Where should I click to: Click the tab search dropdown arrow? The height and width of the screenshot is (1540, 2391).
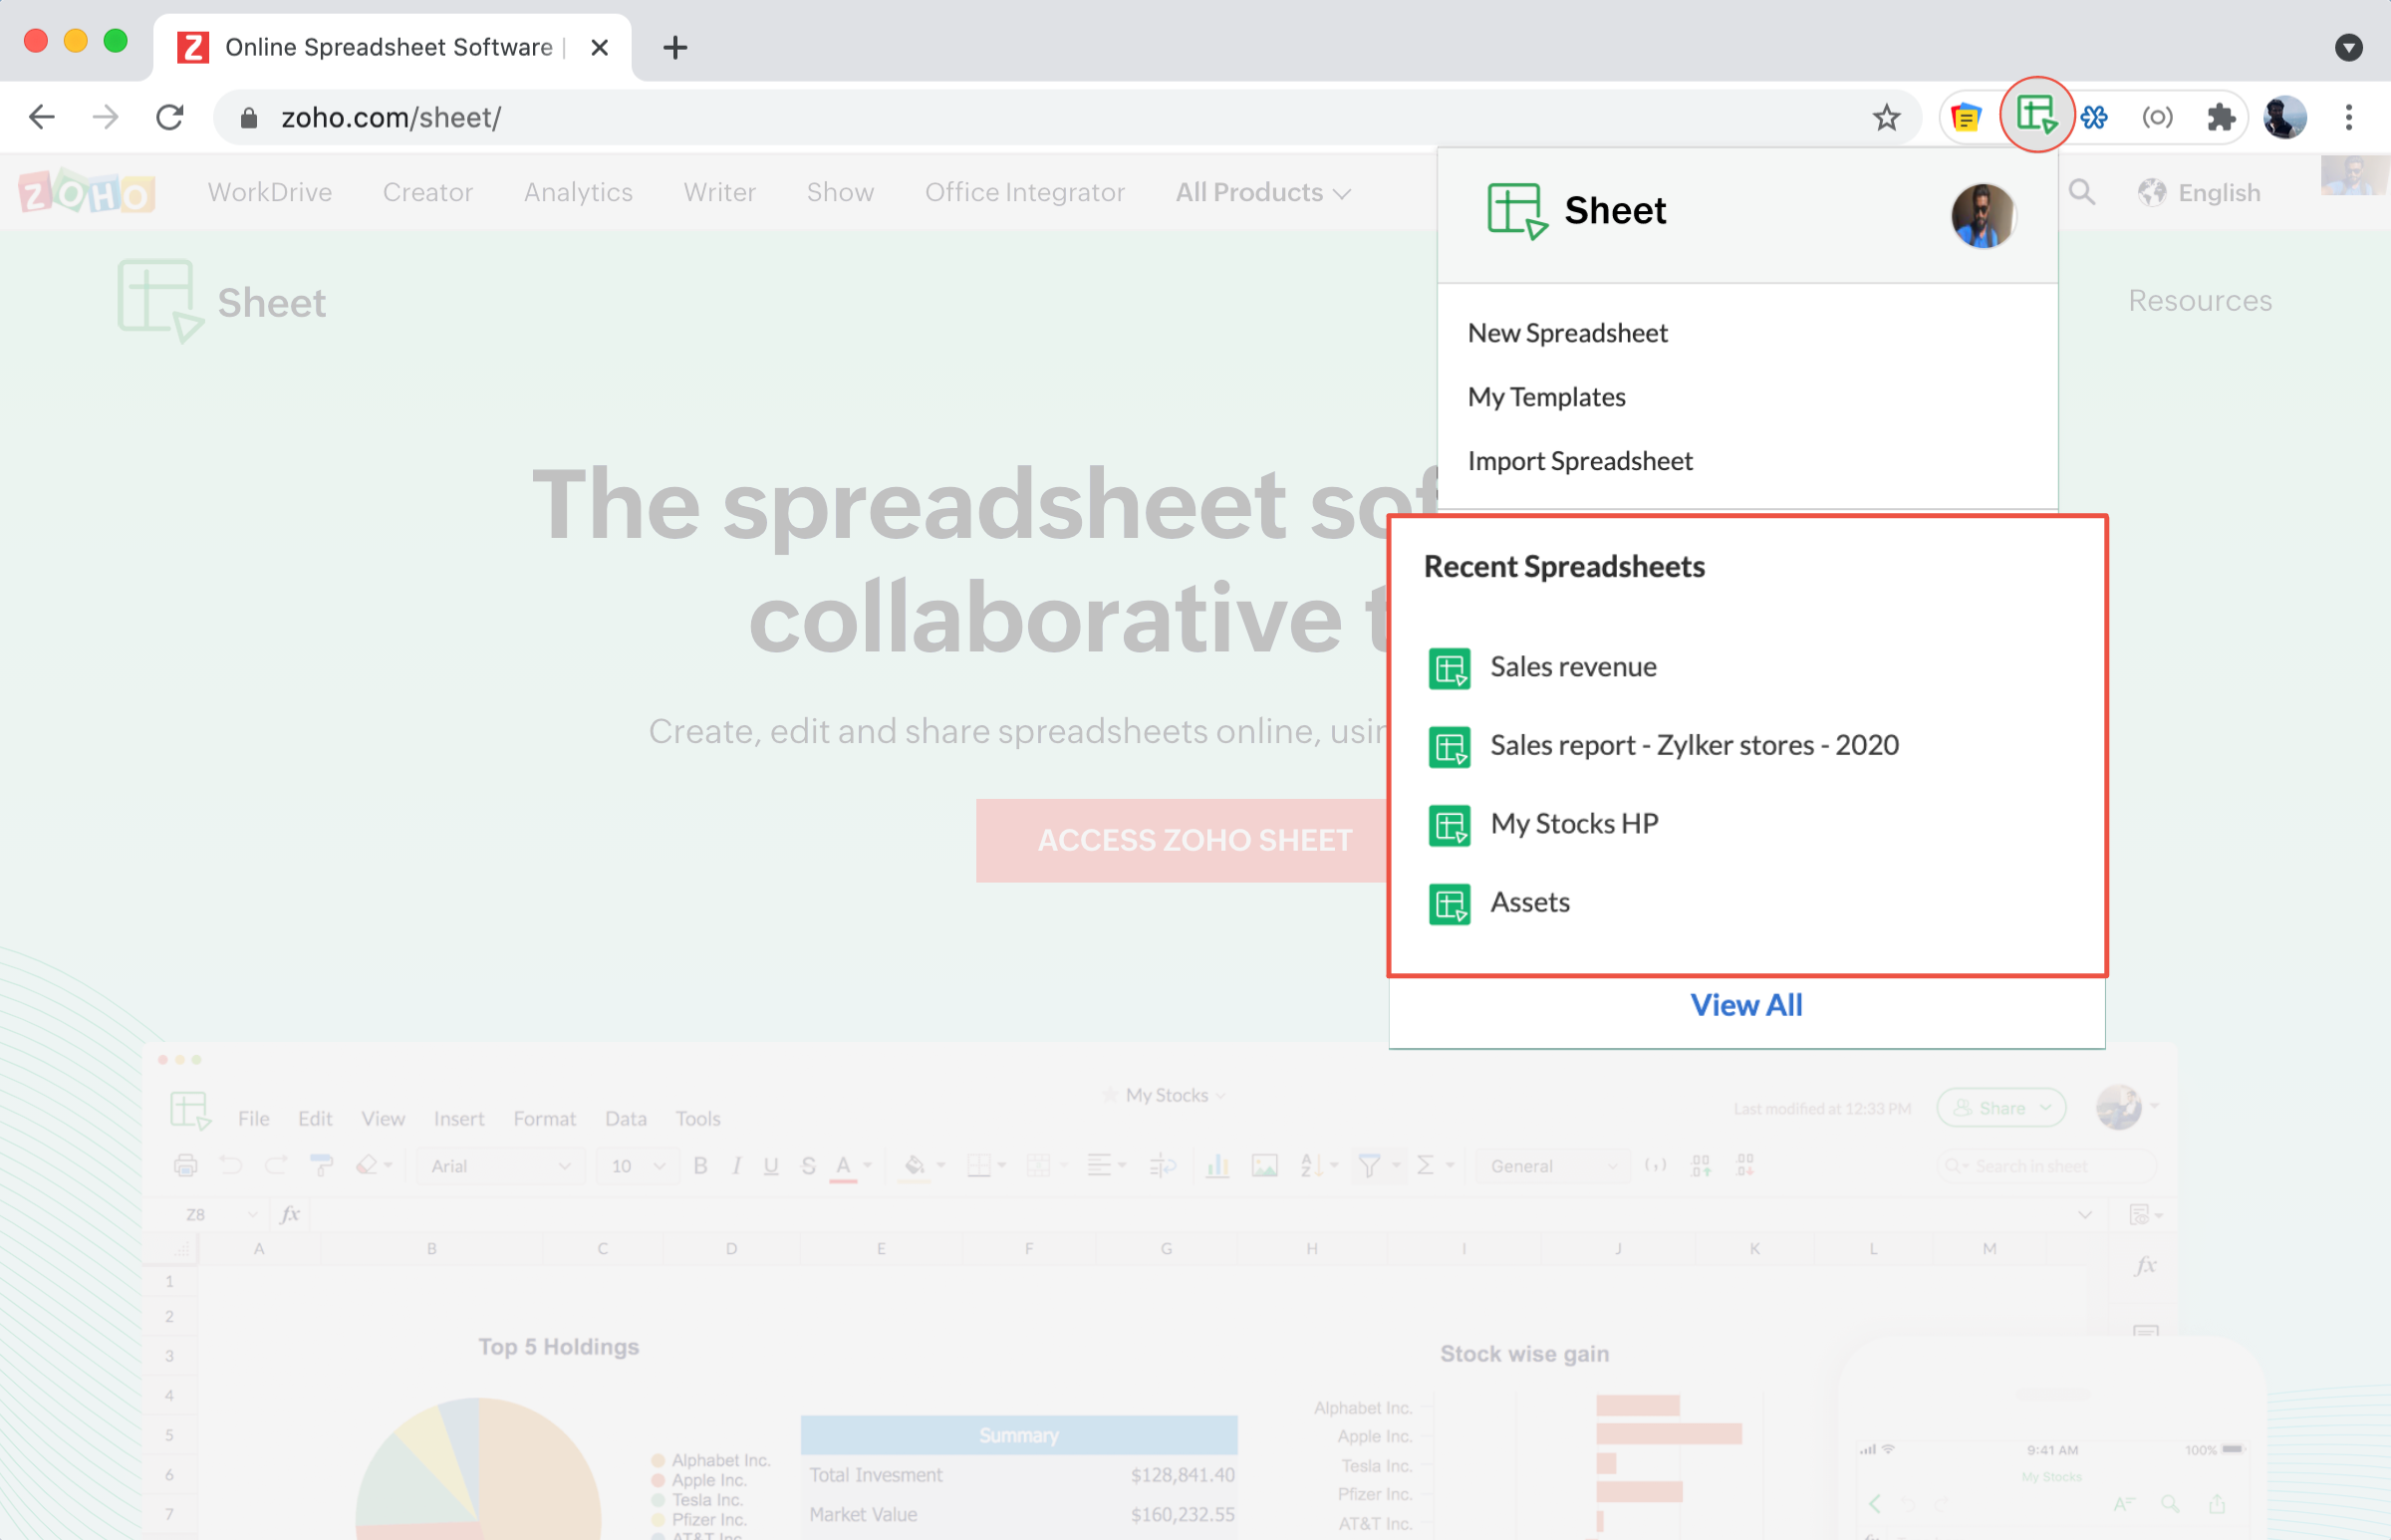(2348, 47)
